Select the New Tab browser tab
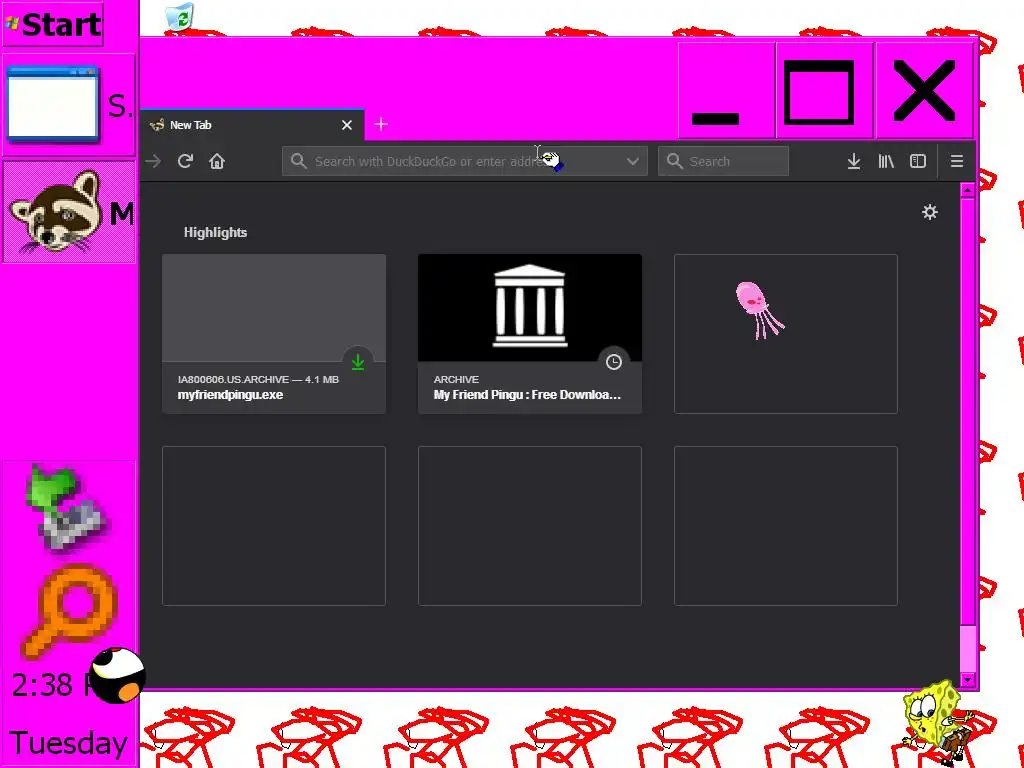The height and width of the screenshot is (768, 1024). (251, 125)
